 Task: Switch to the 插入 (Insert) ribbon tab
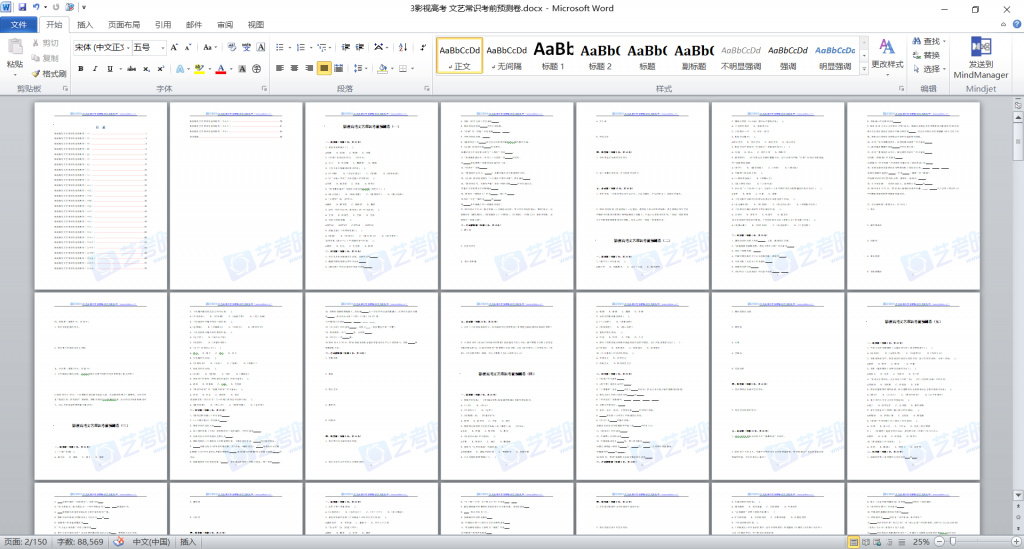pos(85,25)
